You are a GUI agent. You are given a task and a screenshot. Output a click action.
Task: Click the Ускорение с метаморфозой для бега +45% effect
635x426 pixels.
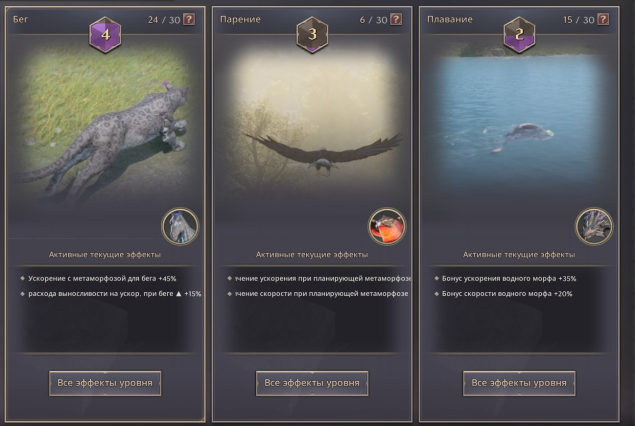102,279
